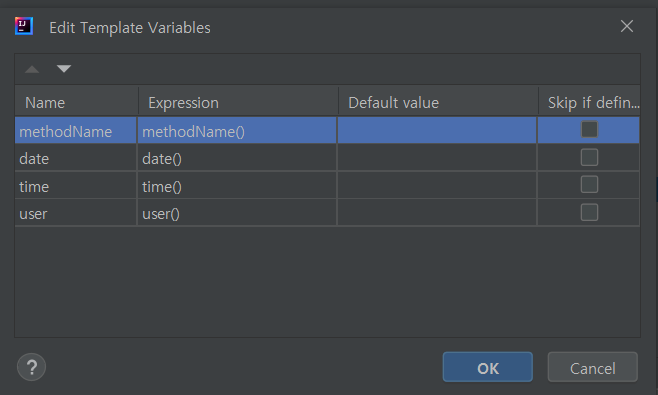658x395 pixels.
Task: Click the time() expression cell
Action: pos(237,186)
